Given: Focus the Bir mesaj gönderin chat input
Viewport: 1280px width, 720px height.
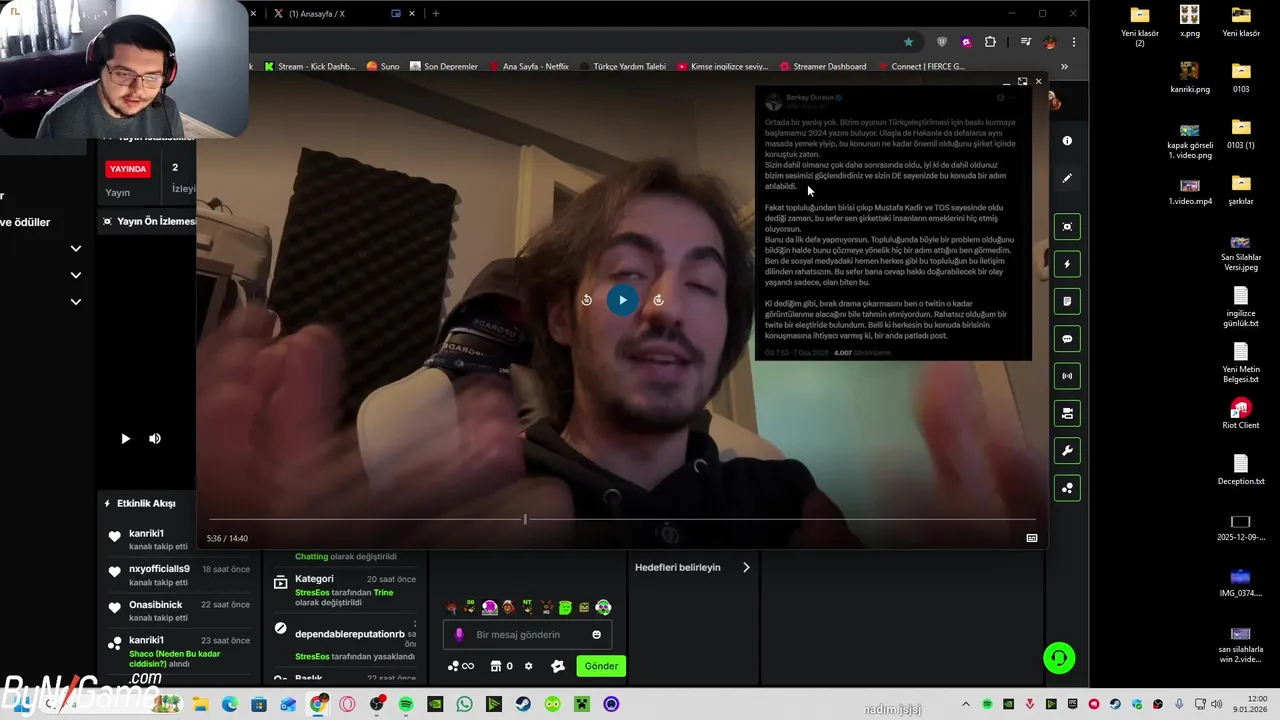Looking at the screenshot, I should point(528,635).
